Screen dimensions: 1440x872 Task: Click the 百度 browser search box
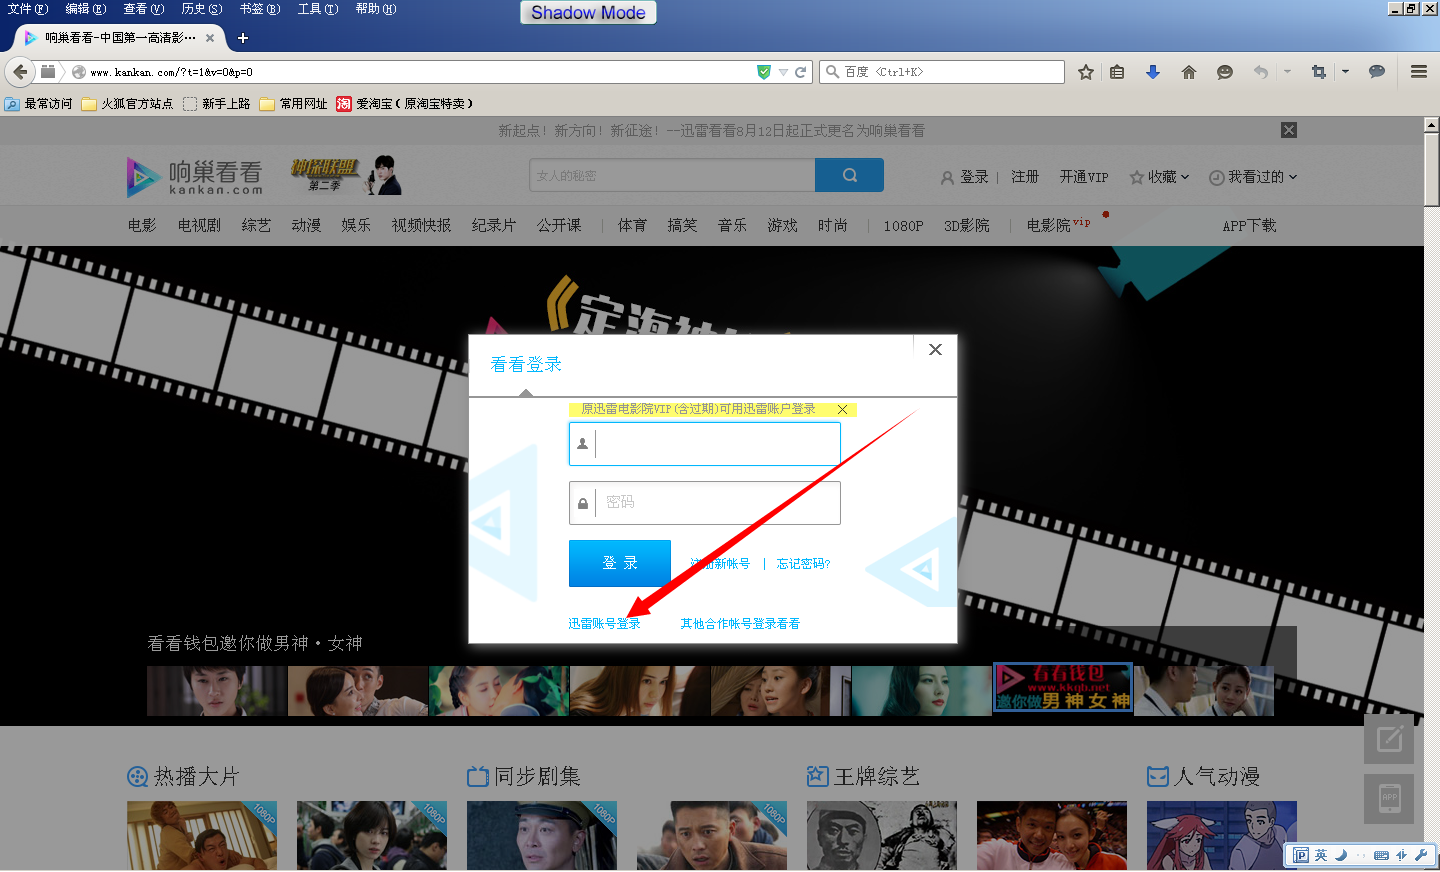942,72
